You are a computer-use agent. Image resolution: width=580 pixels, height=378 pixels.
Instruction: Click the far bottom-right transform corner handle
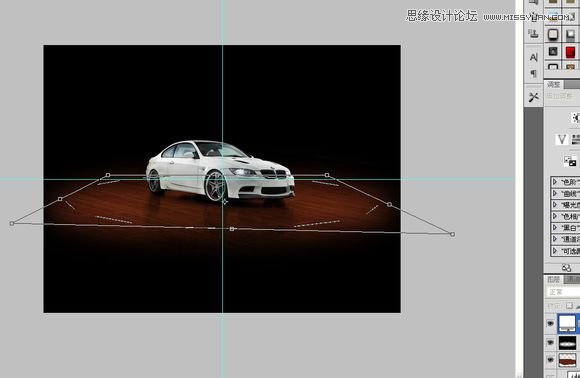(452, 234)
